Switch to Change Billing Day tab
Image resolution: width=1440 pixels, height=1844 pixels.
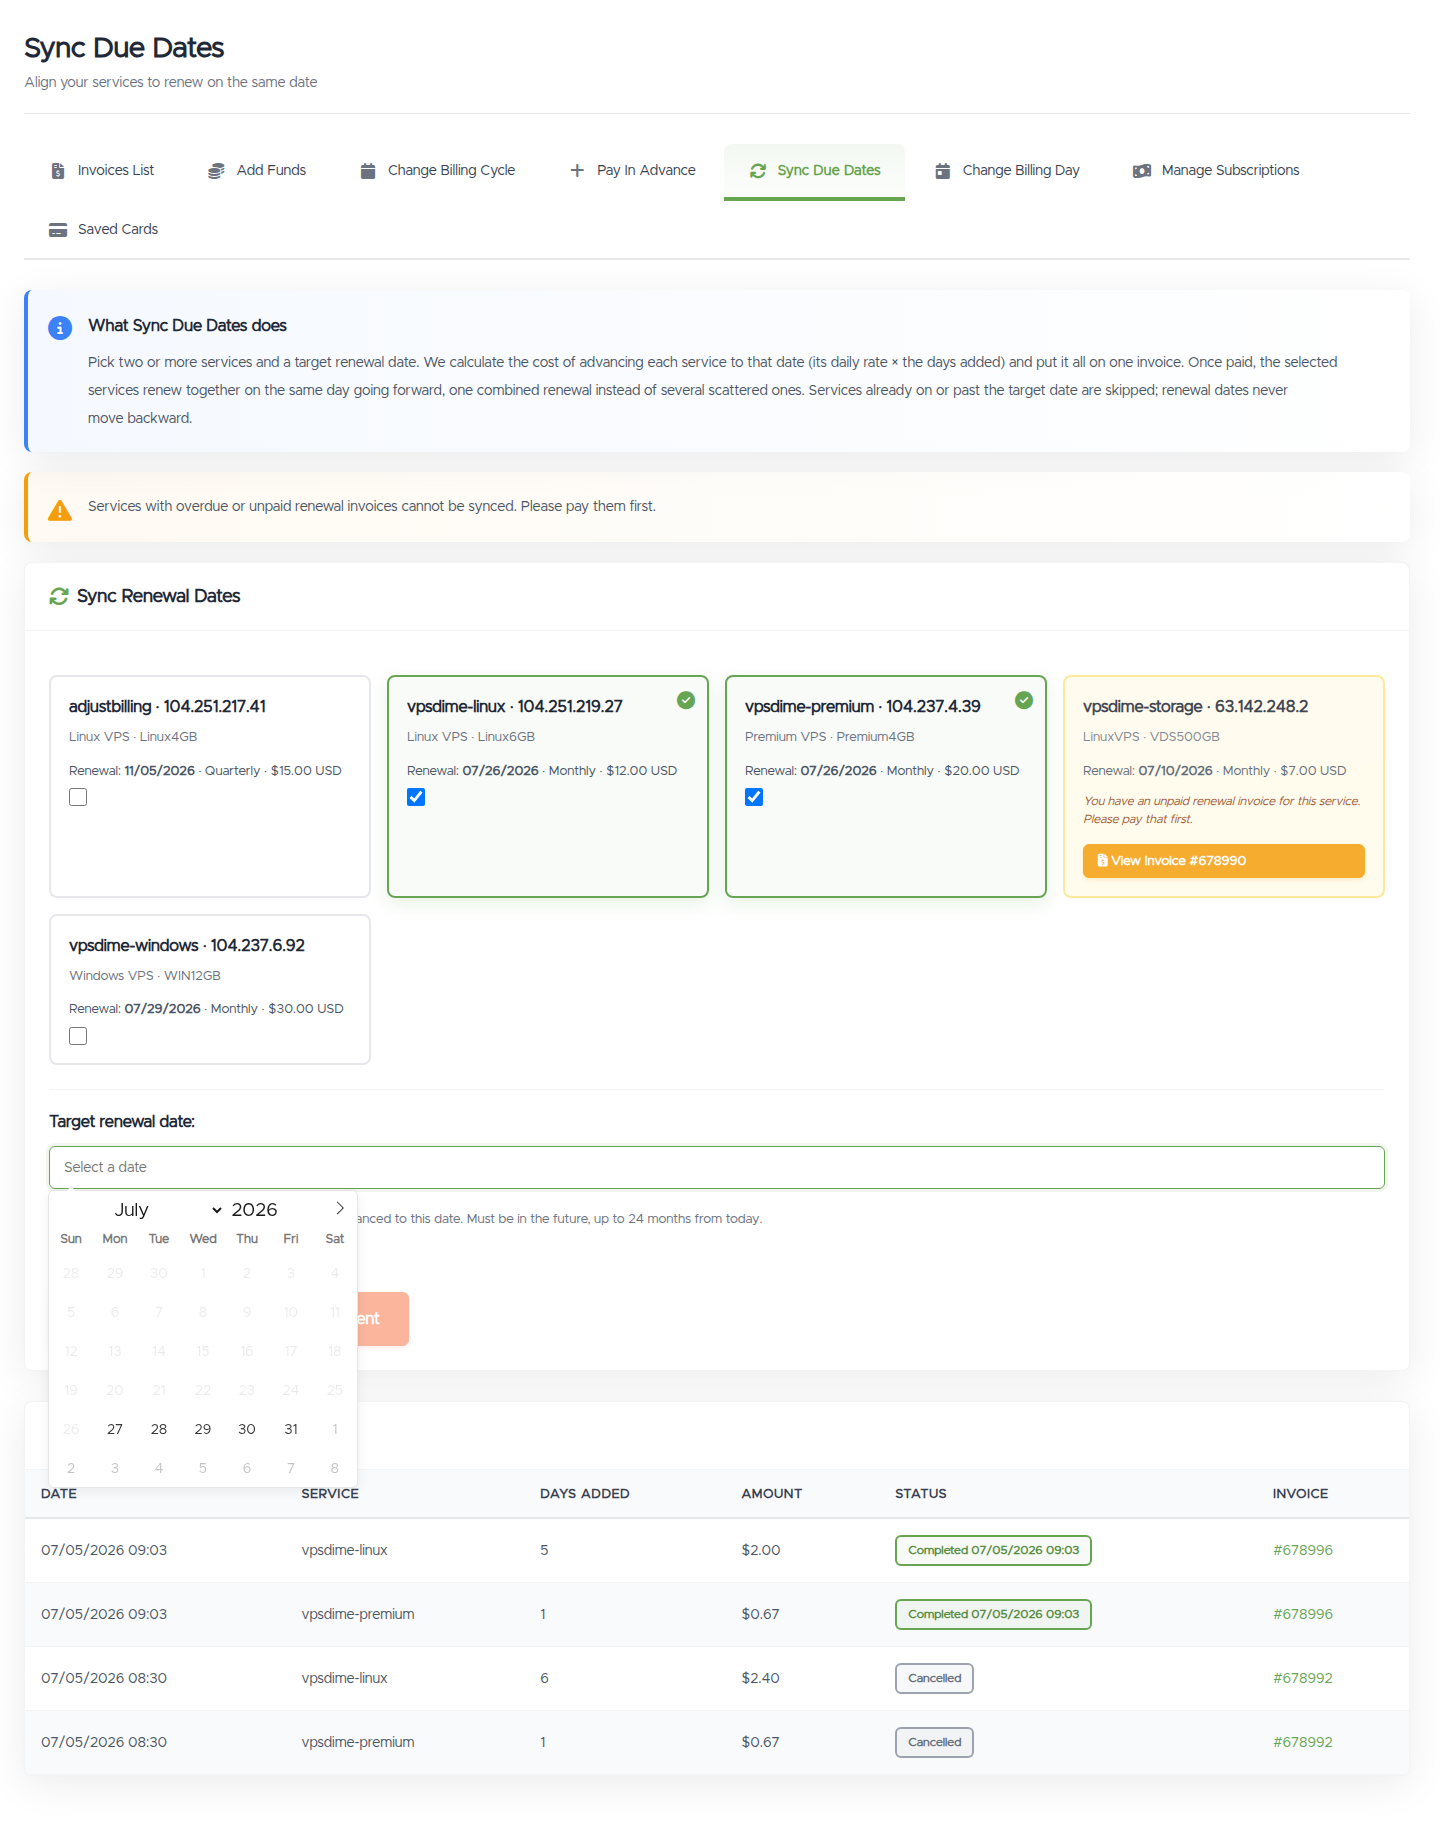coord(1007,171)
